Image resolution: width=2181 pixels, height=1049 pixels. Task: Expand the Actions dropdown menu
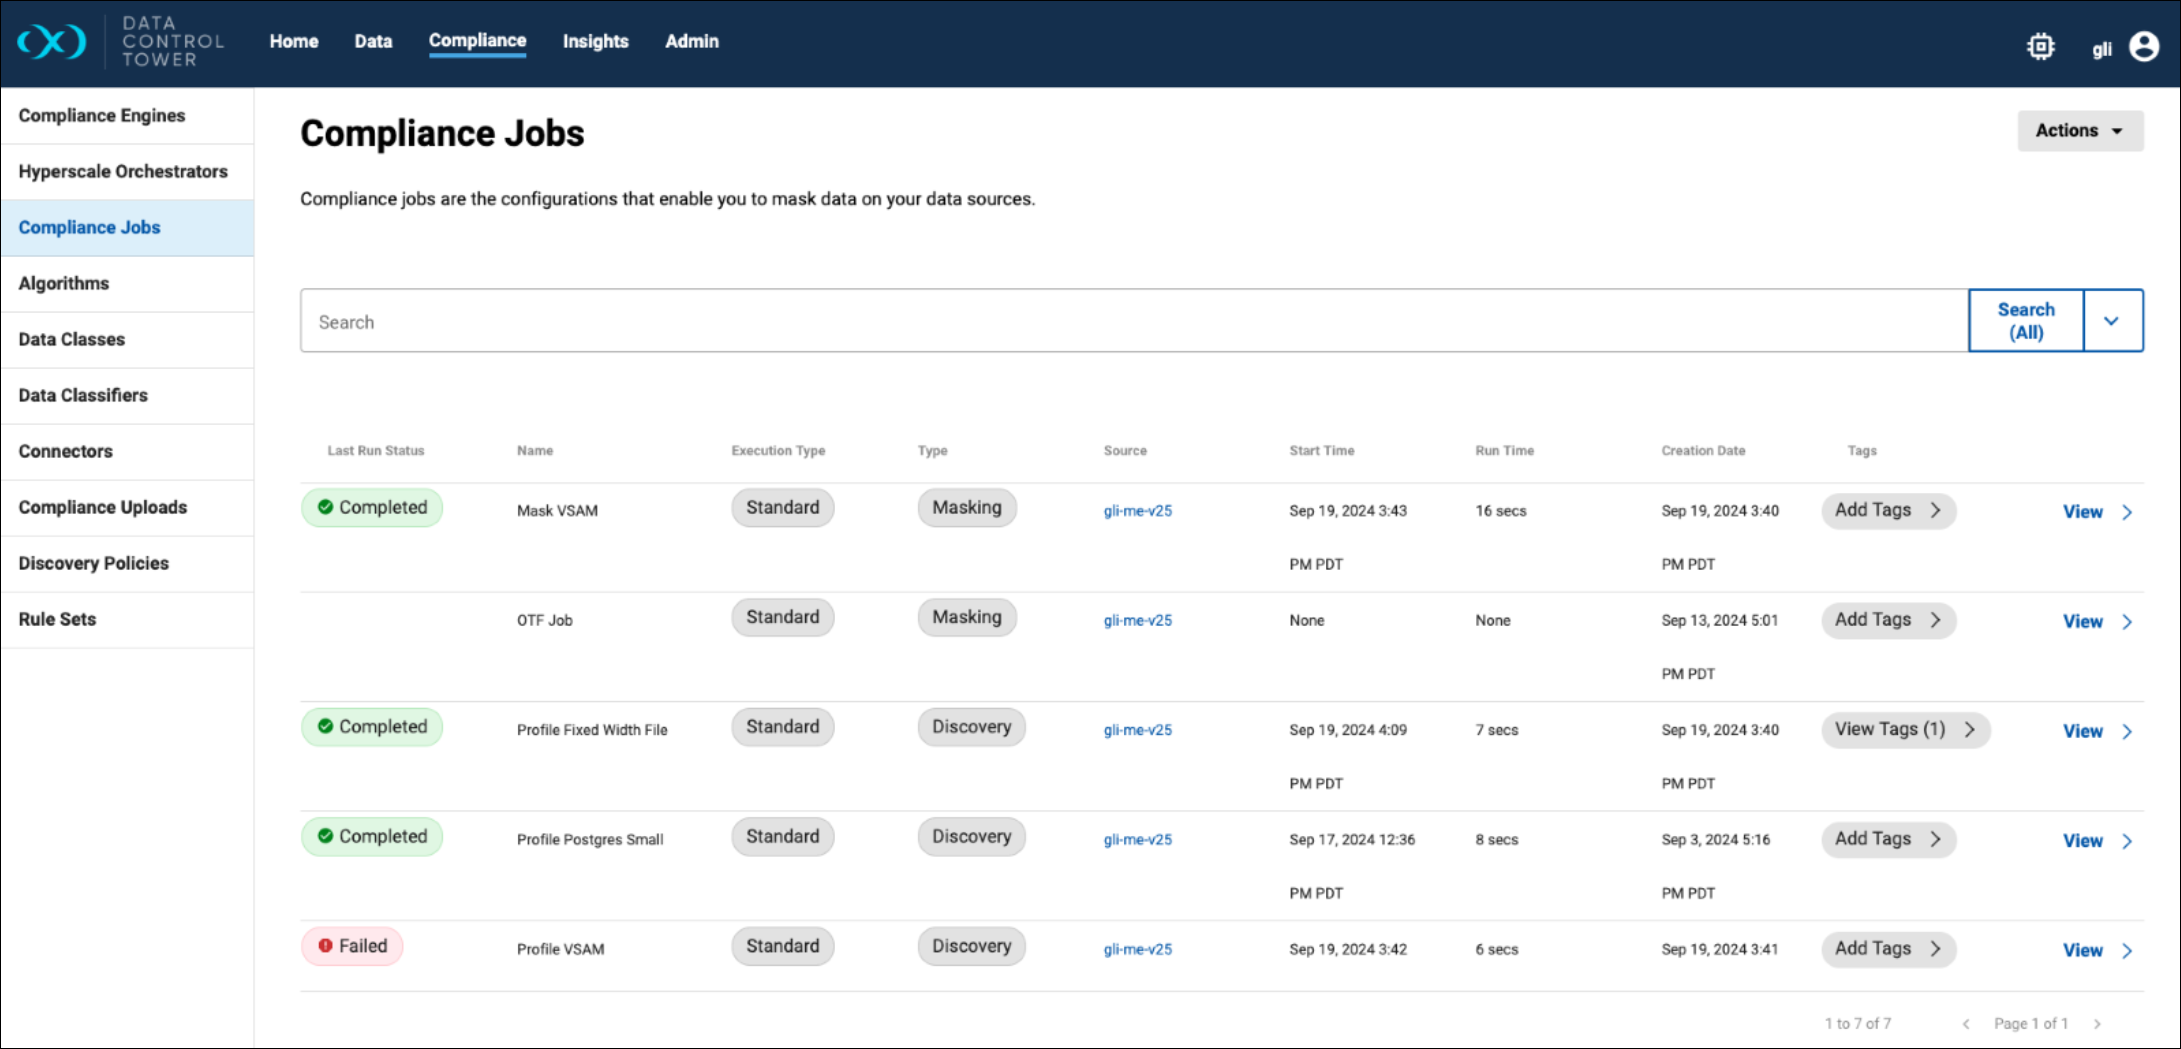pos(2079,131)
